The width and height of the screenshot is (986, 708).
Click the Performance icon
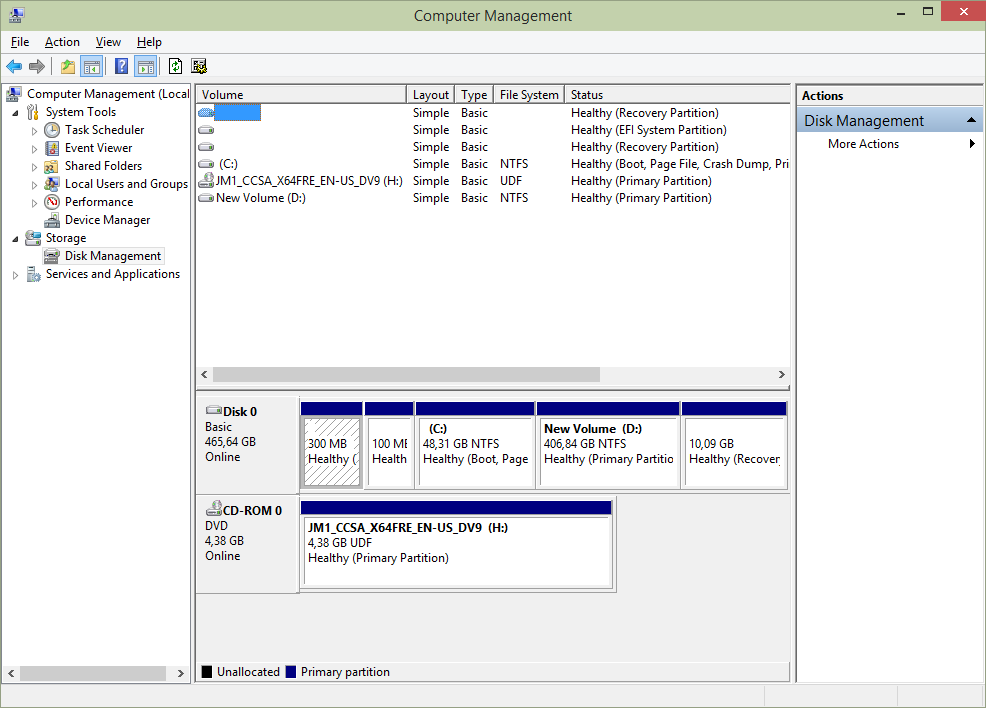[x=52, y=202]
